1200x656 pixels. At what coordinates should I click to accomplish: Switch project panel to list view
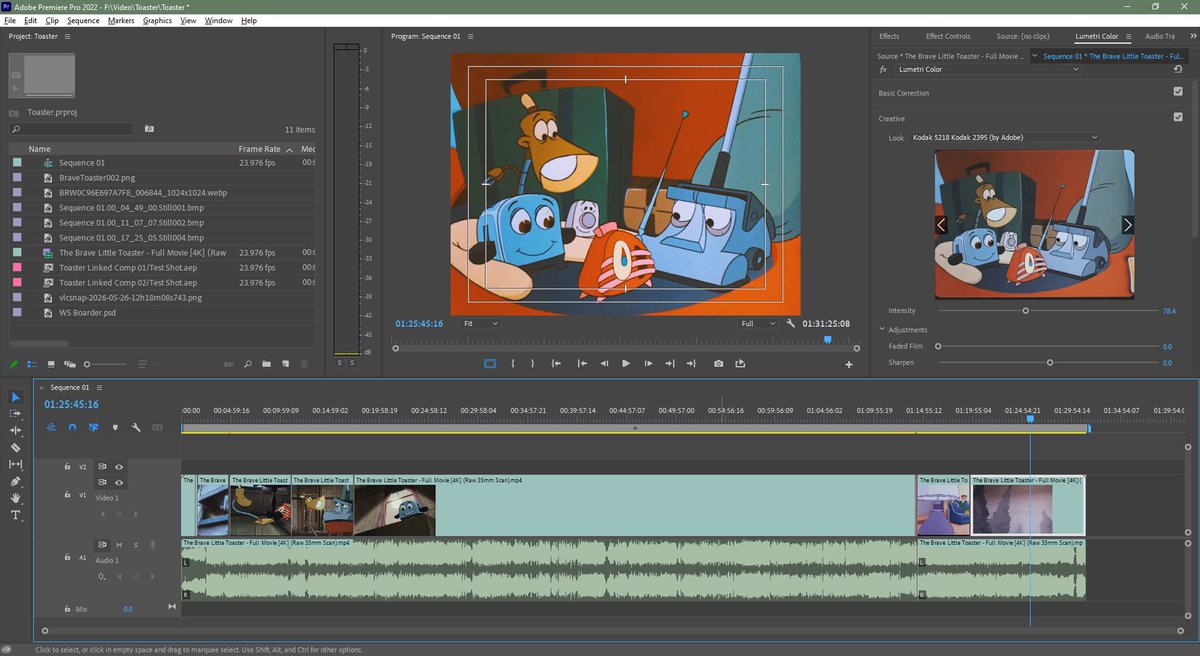pyautogui.click(x=32, y=364)
